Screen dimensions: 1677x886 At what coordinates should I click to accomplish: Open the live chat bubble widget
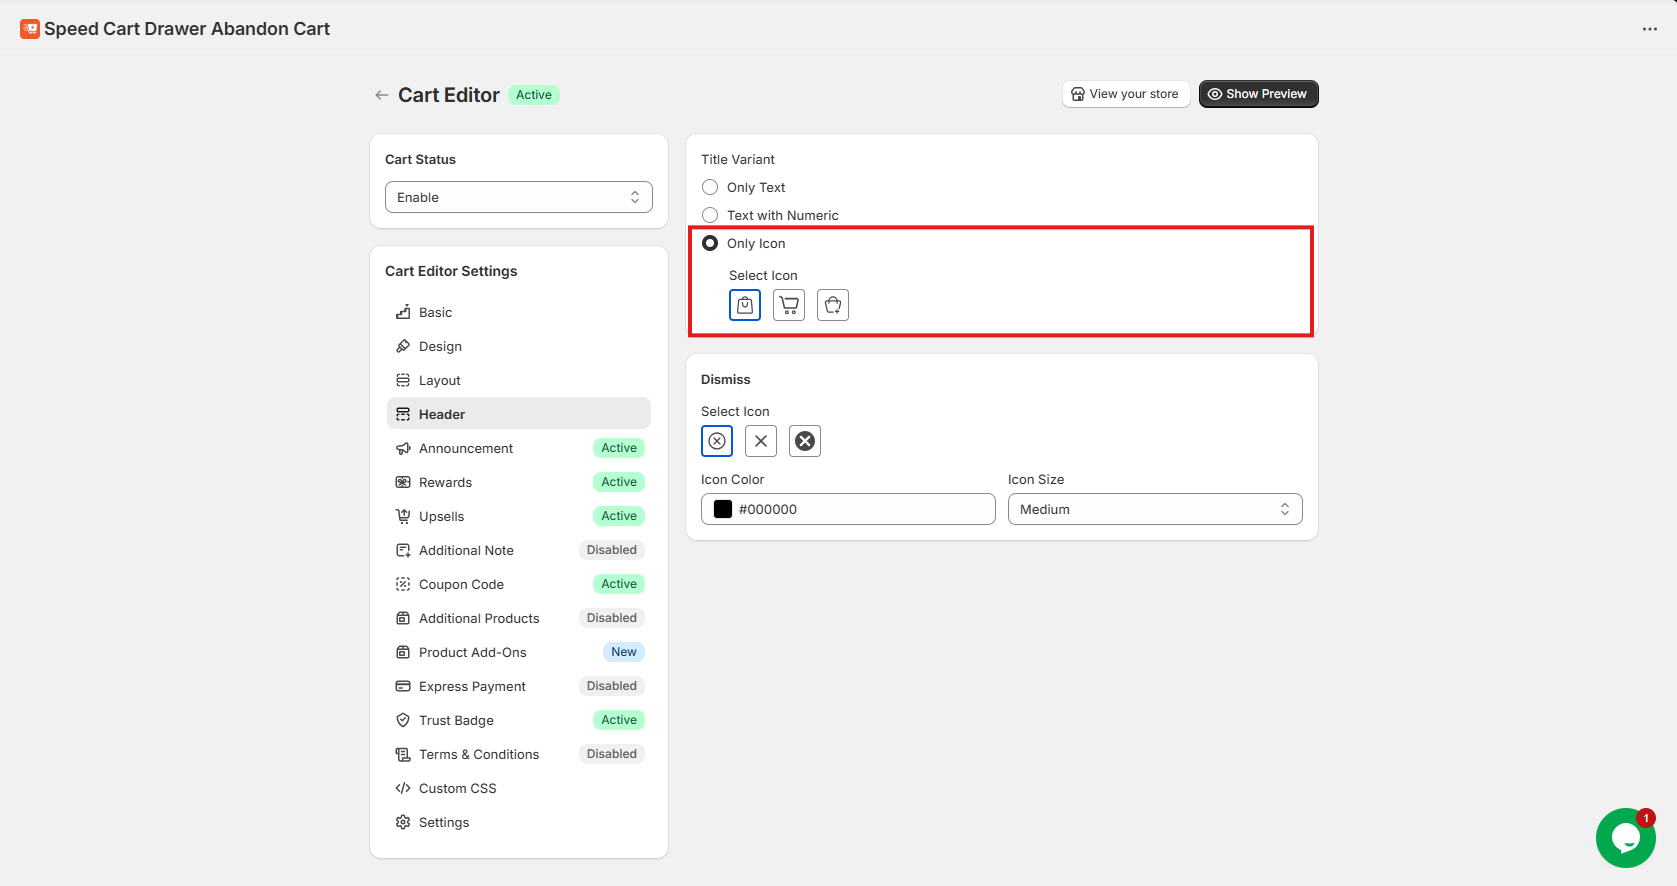click(x=1625, y=838)
